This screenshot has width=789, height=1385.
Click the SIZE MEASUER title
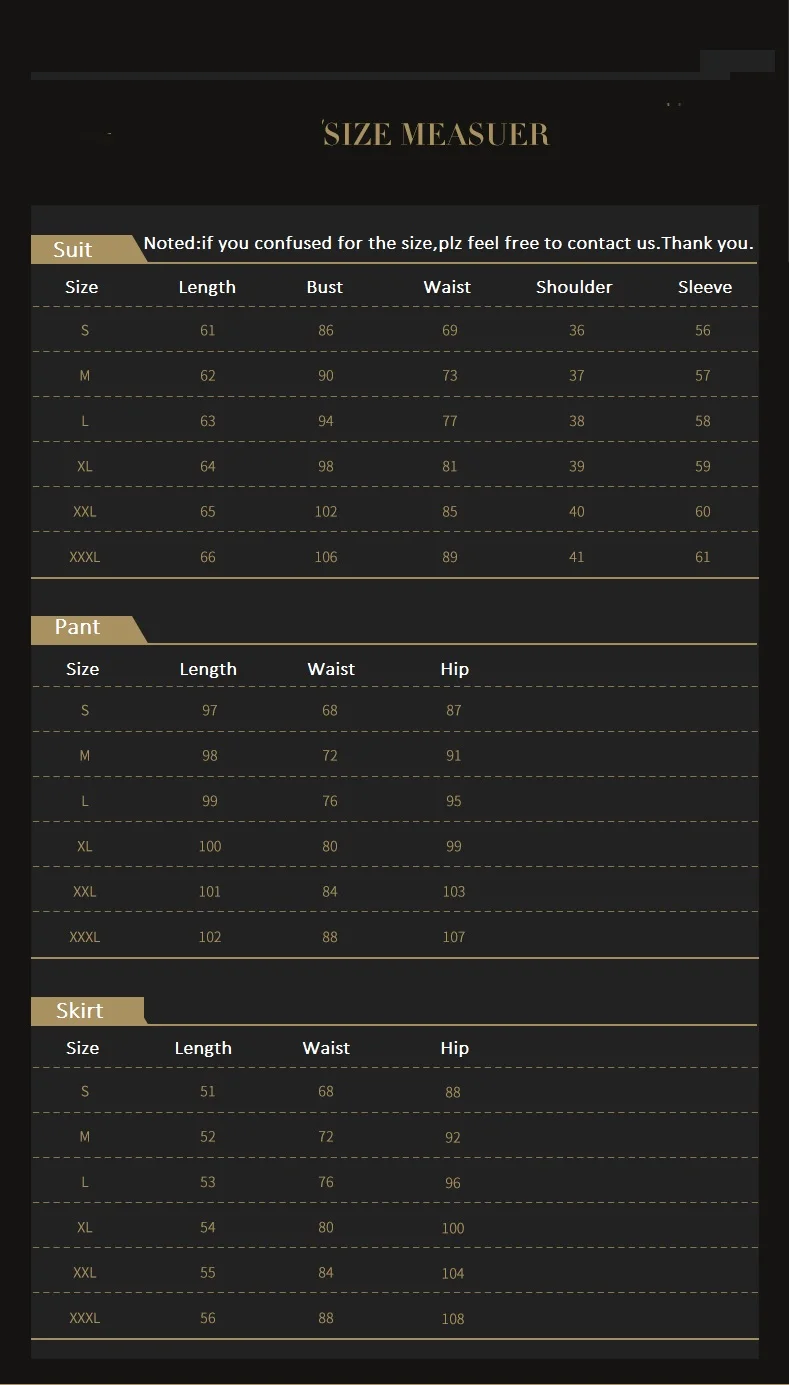click(435, 134)
